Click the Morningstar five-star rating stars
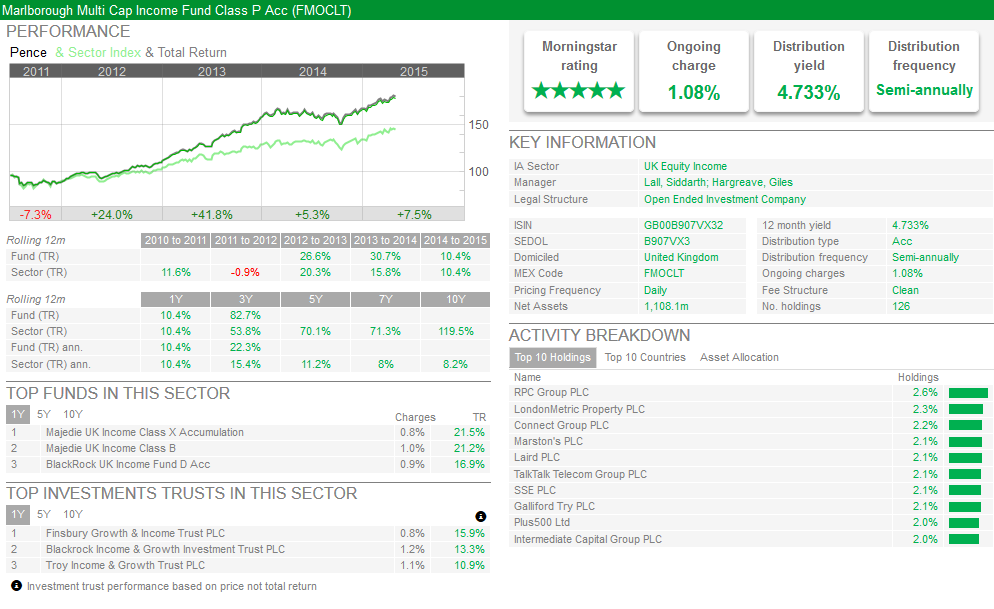Screen dimensions: 994x609 click(x=579, y=91)
